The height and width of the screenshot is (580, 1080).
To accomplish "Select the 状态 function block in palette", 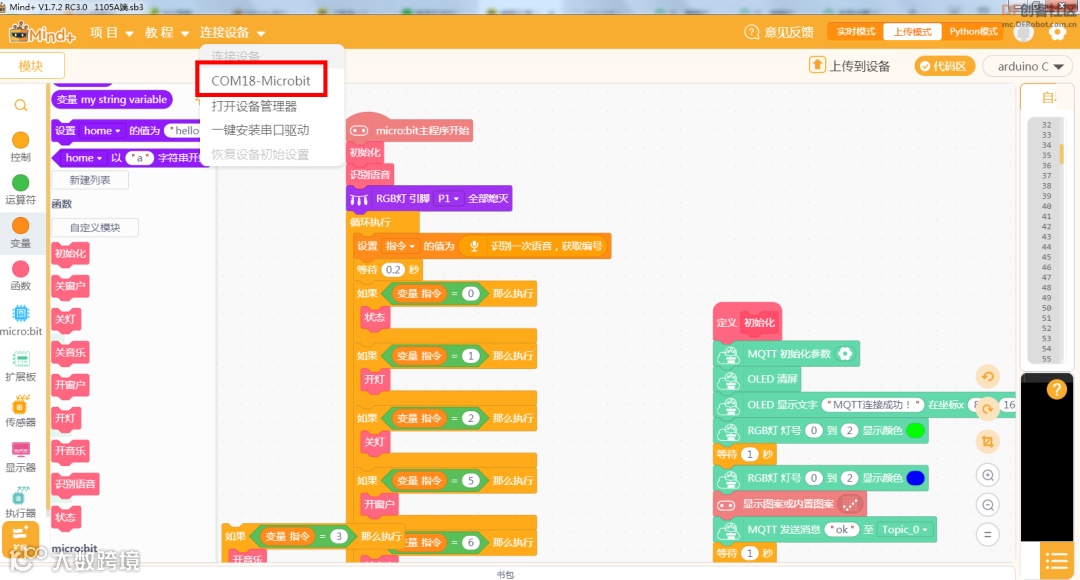I will pos(65,517).
